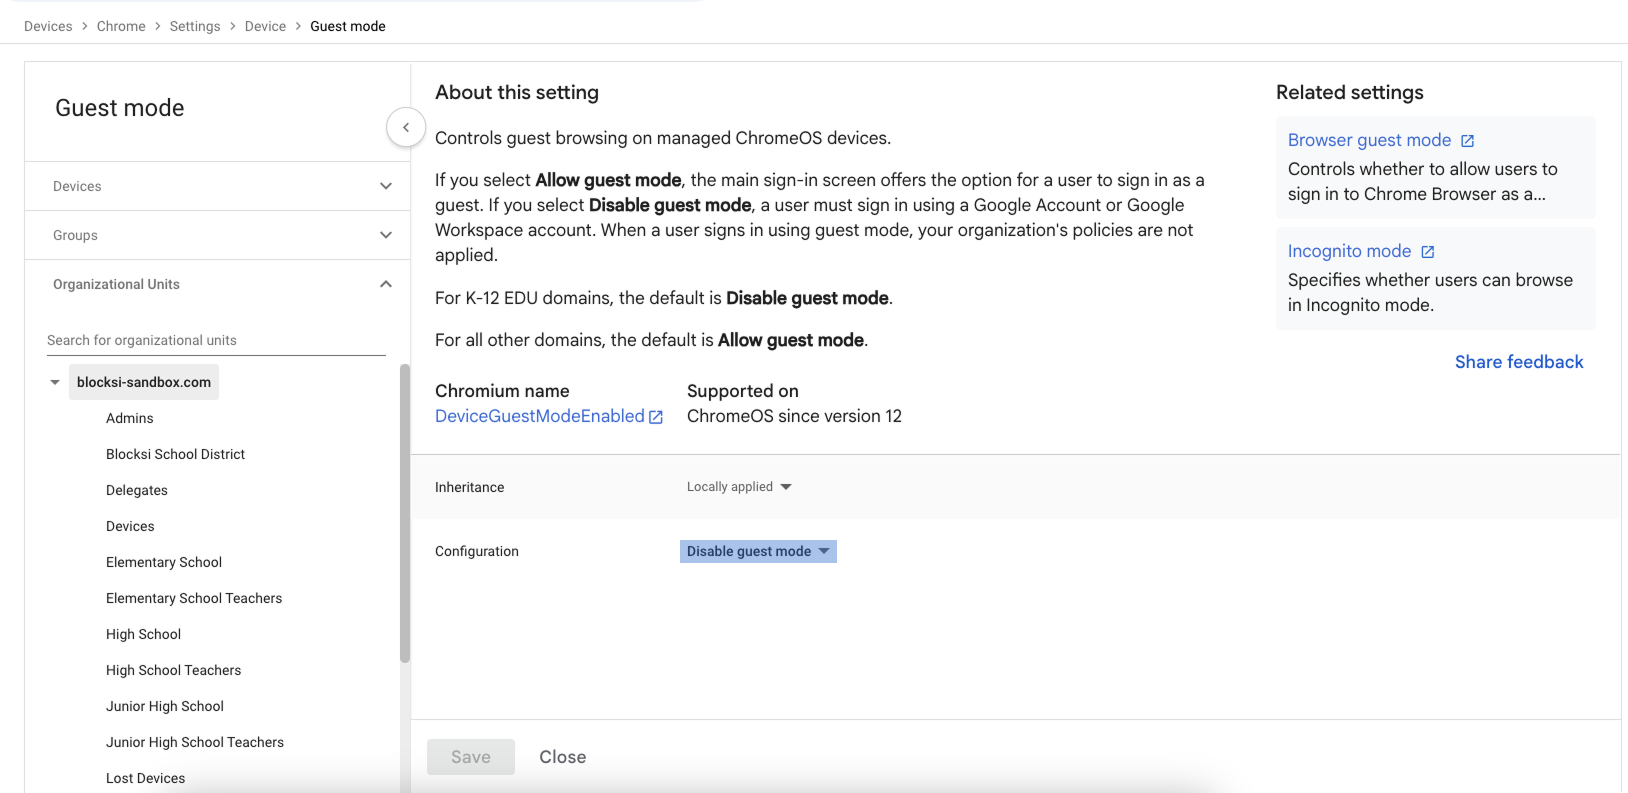
Task: Go to Chrome in the breadcrumb
Action: pyautogui.click(x=121, y=26)
